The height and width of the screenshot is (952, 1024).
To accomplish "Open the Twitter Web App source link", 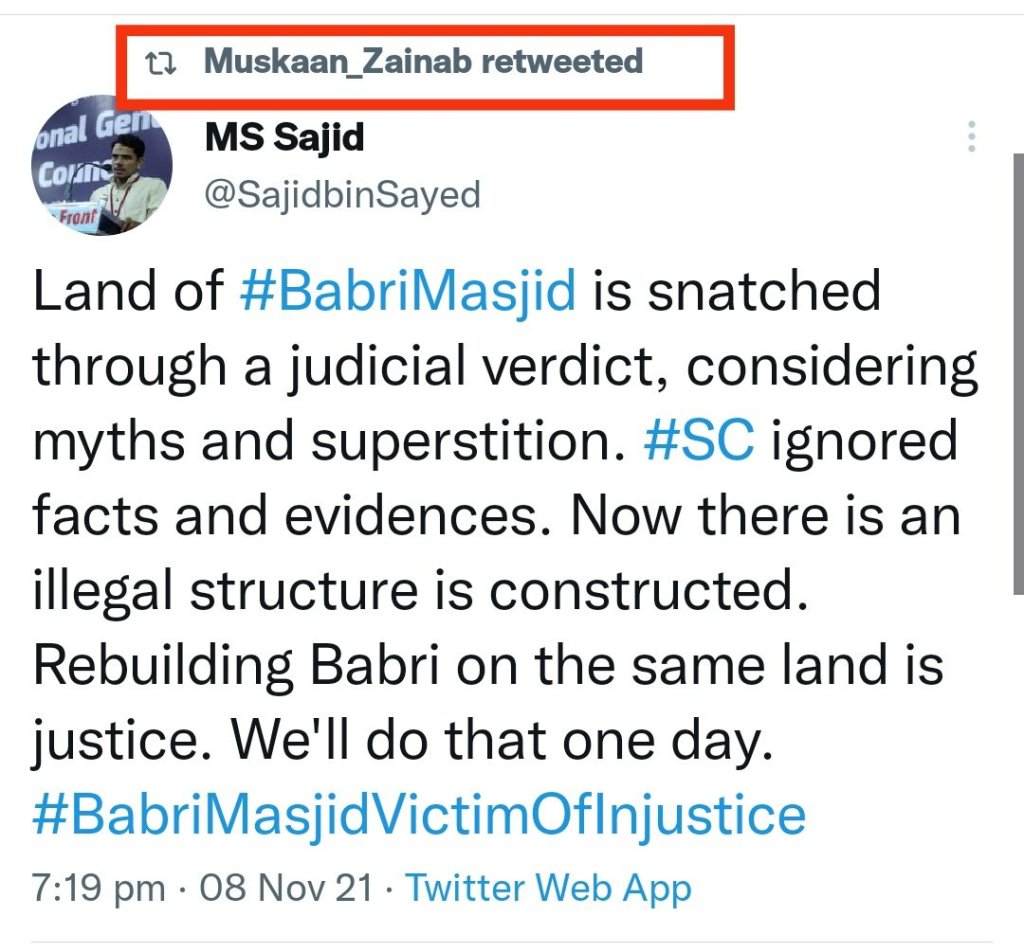I will [x=548, y=888].
